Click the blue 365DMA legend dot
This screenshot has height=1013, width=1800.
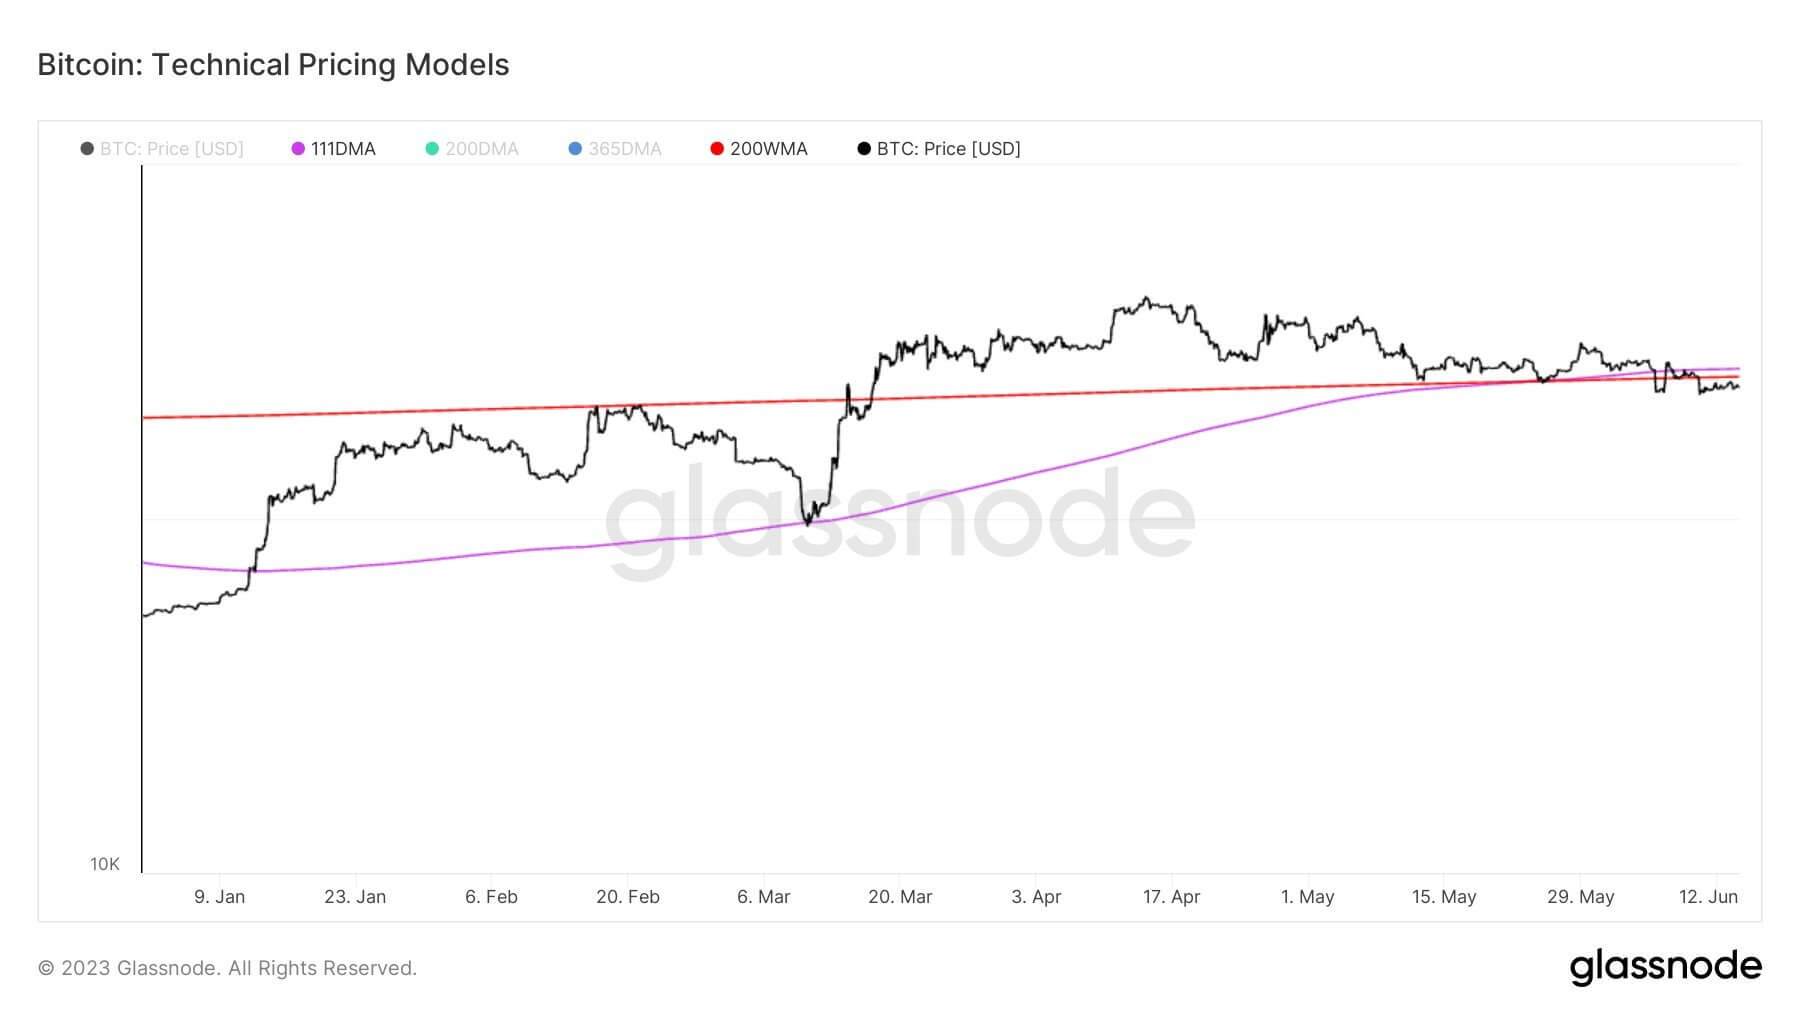575,149
